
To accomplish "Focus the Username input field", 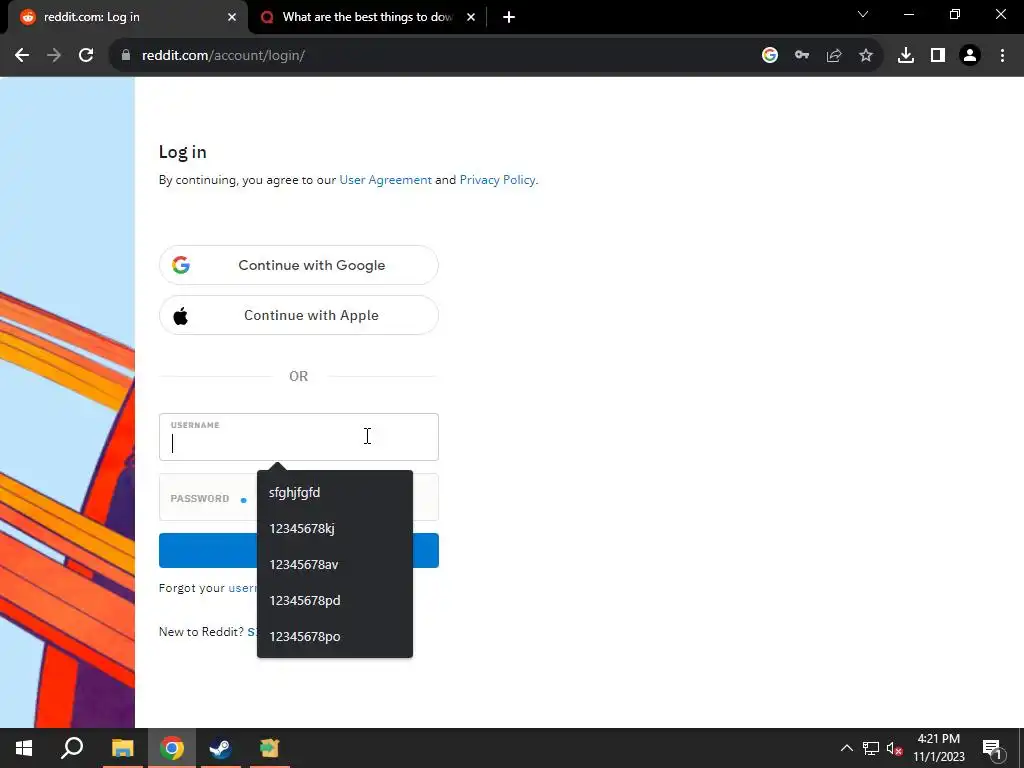I will coord(298,437).
